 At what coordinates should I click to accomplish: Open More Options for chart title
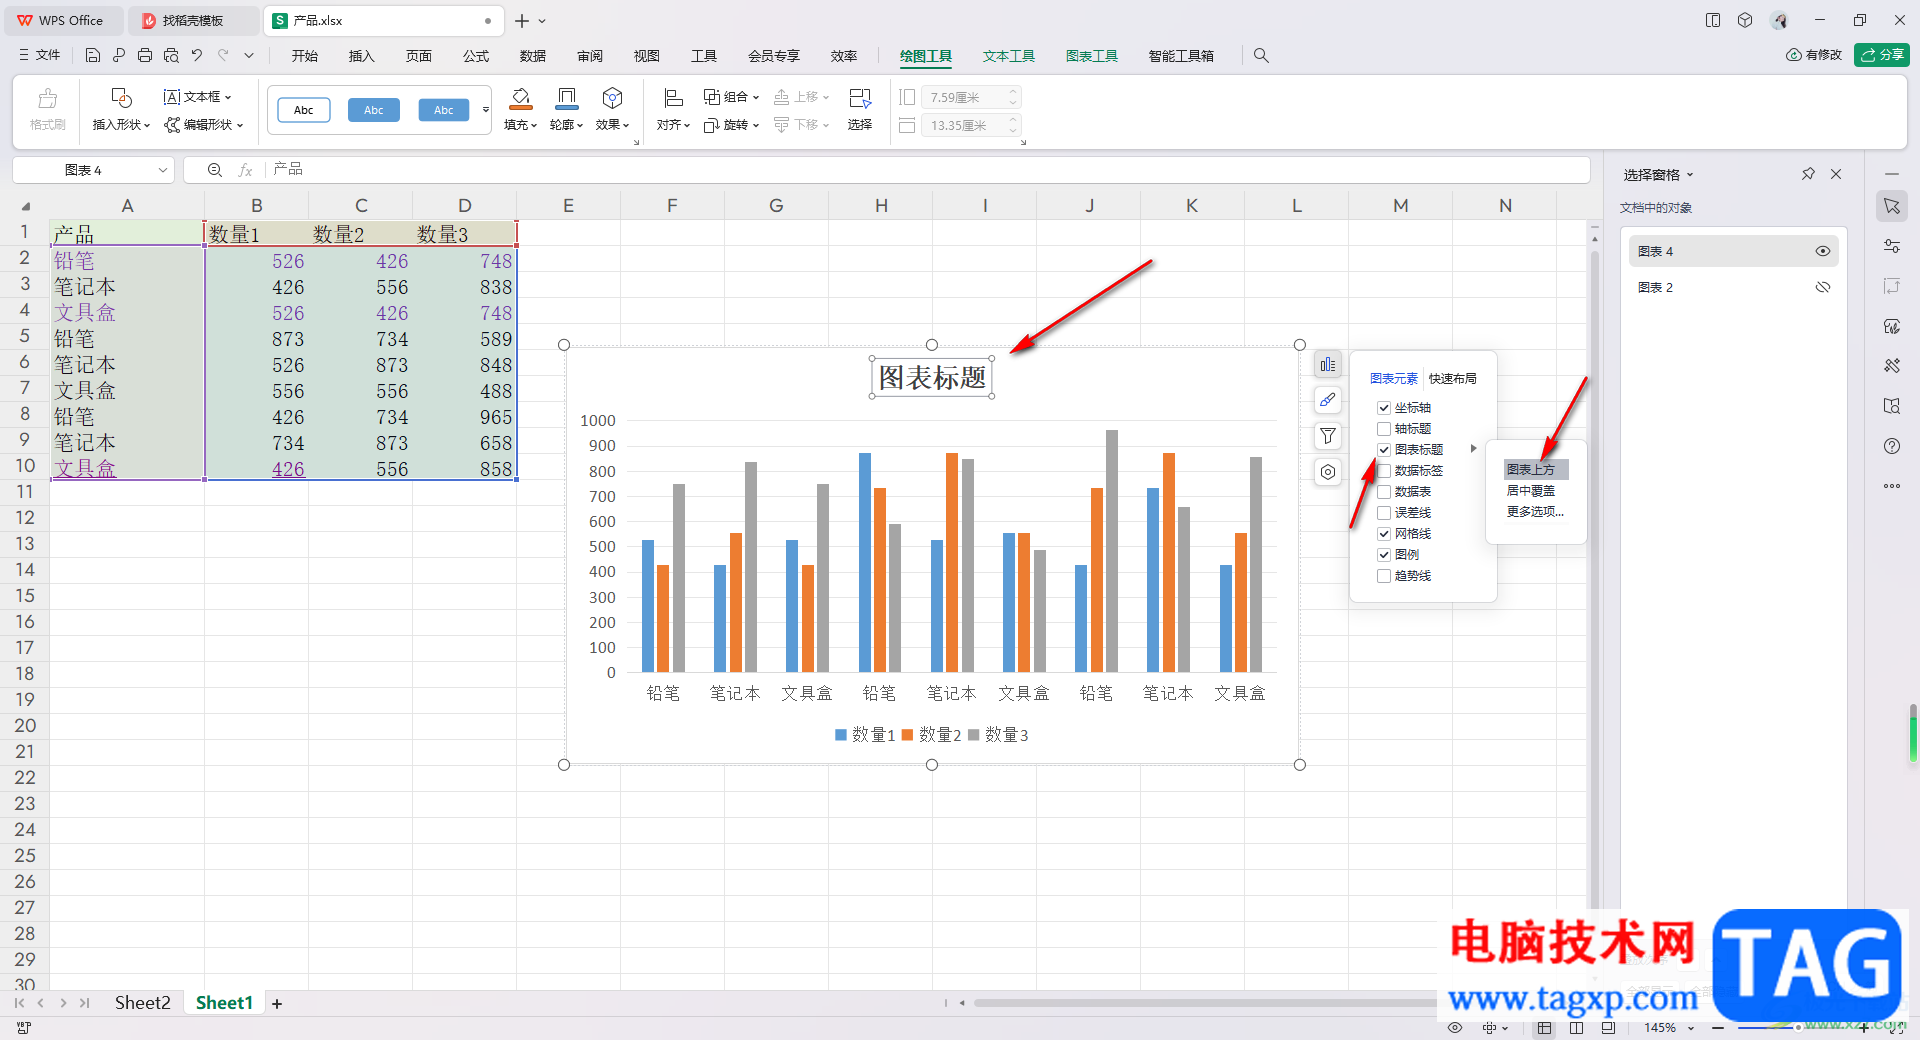click(1535, 512)
